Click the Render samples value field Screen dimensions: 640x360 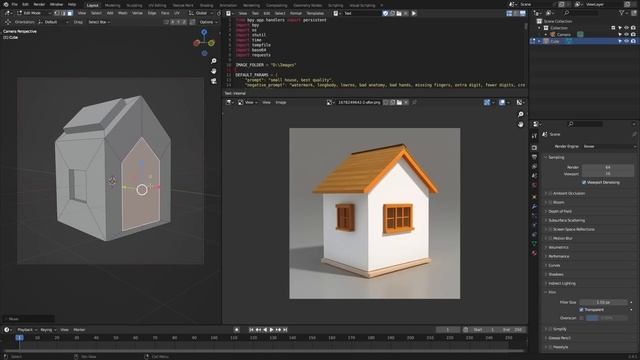[x=608, y=167]
